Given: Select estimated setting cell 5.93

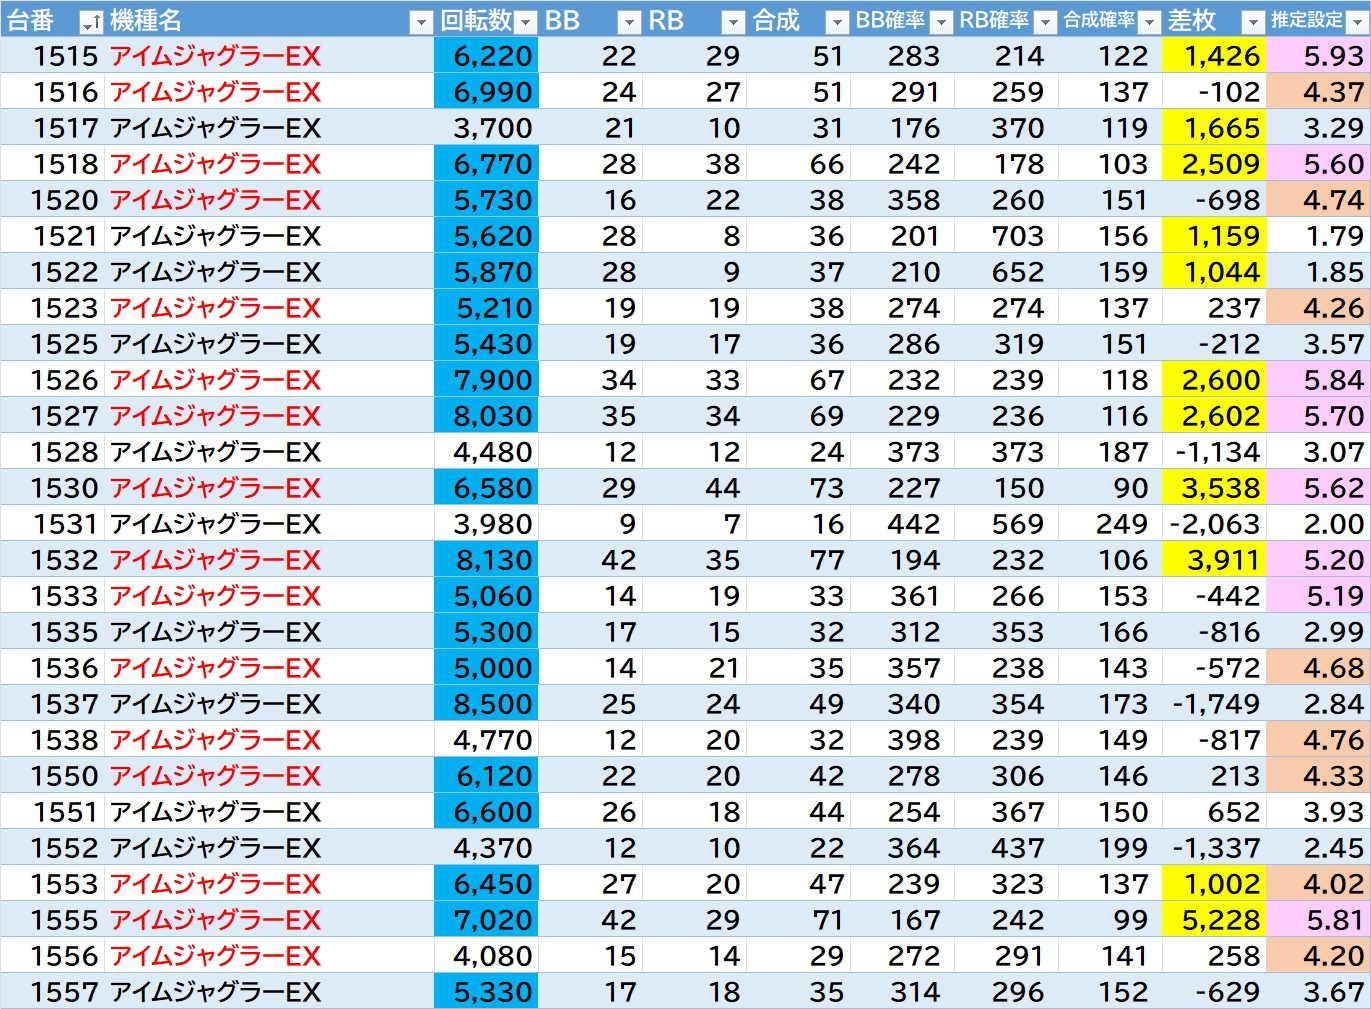Looking at the screenshot, I should point(1319,56).
